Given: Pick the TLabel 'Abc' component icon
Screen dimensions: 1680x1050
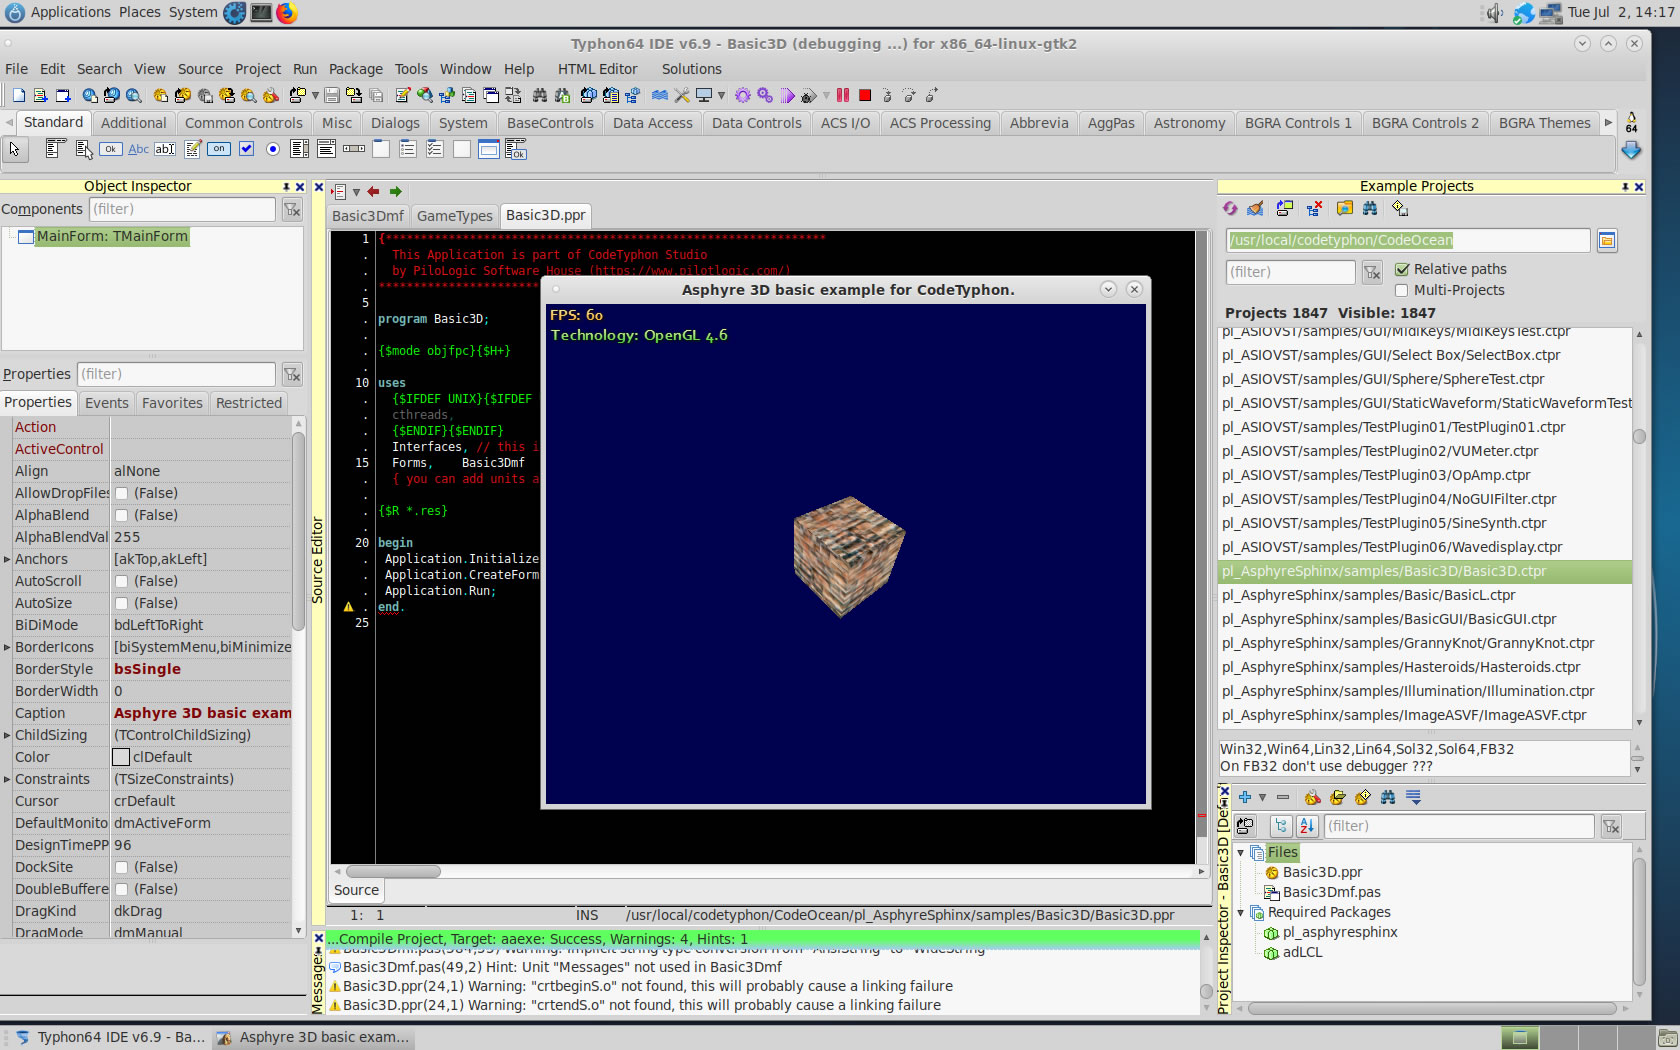Looking at the screenshot, I should coord(138,149).
